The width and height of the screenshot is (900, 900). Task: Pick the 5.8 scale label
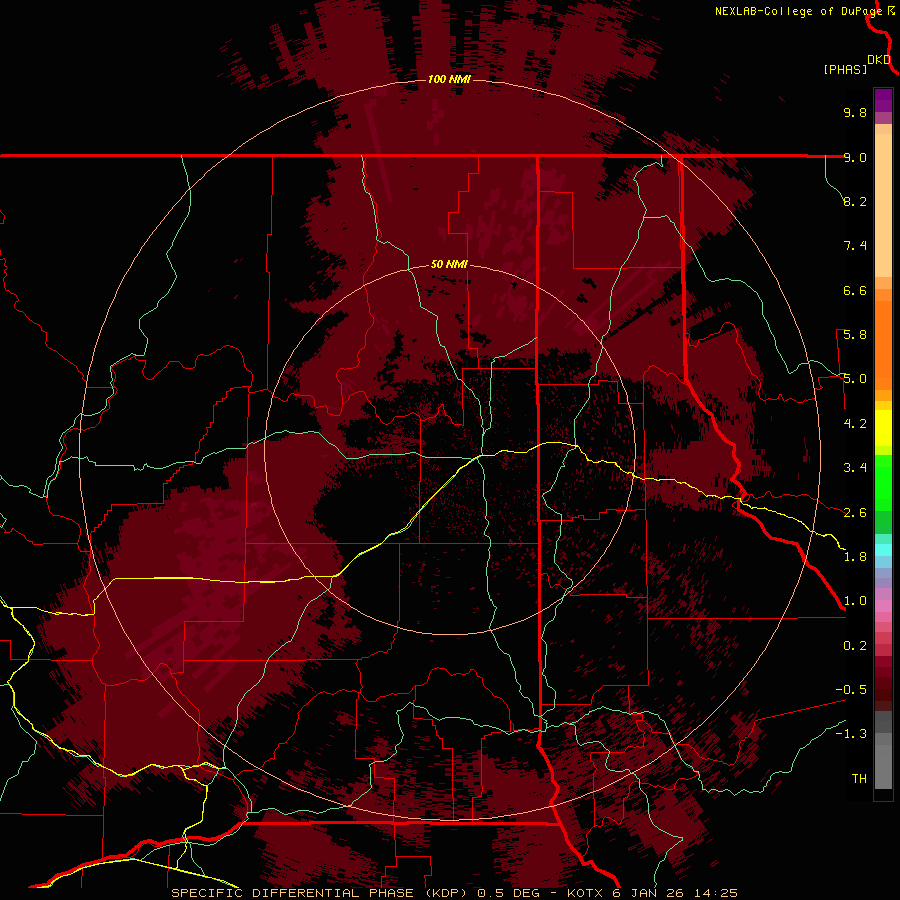(855, 335)
